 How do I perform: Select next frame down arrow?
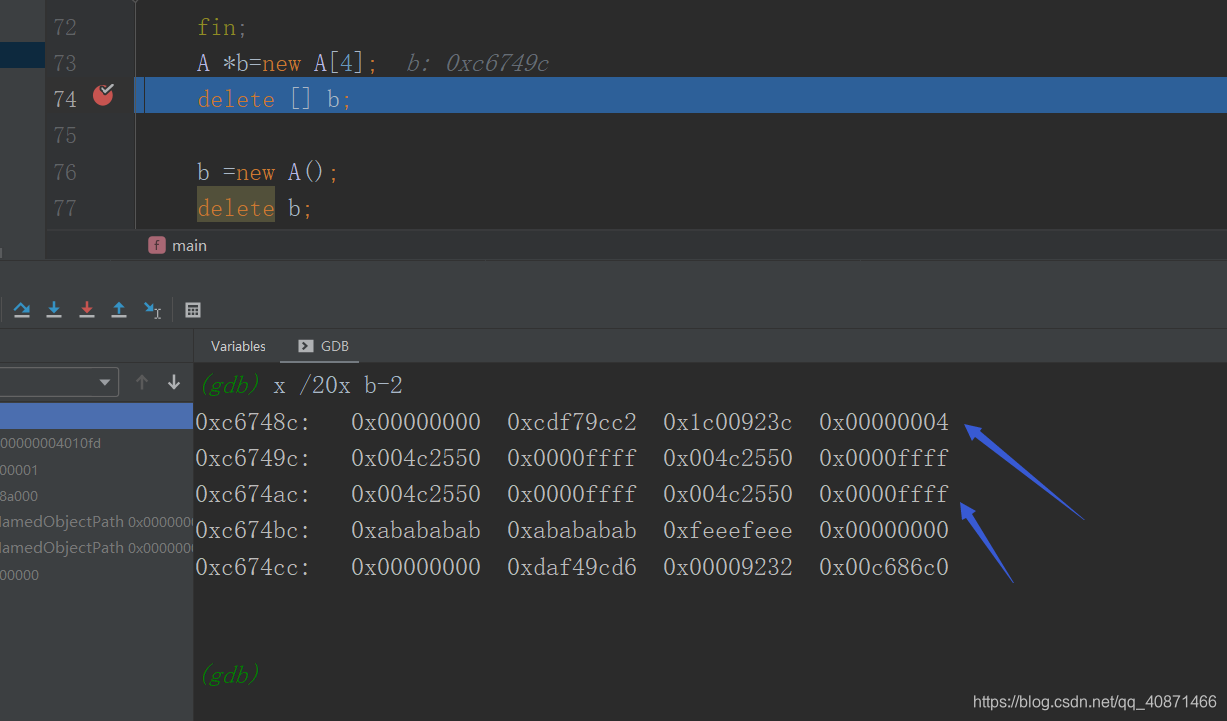174,382
